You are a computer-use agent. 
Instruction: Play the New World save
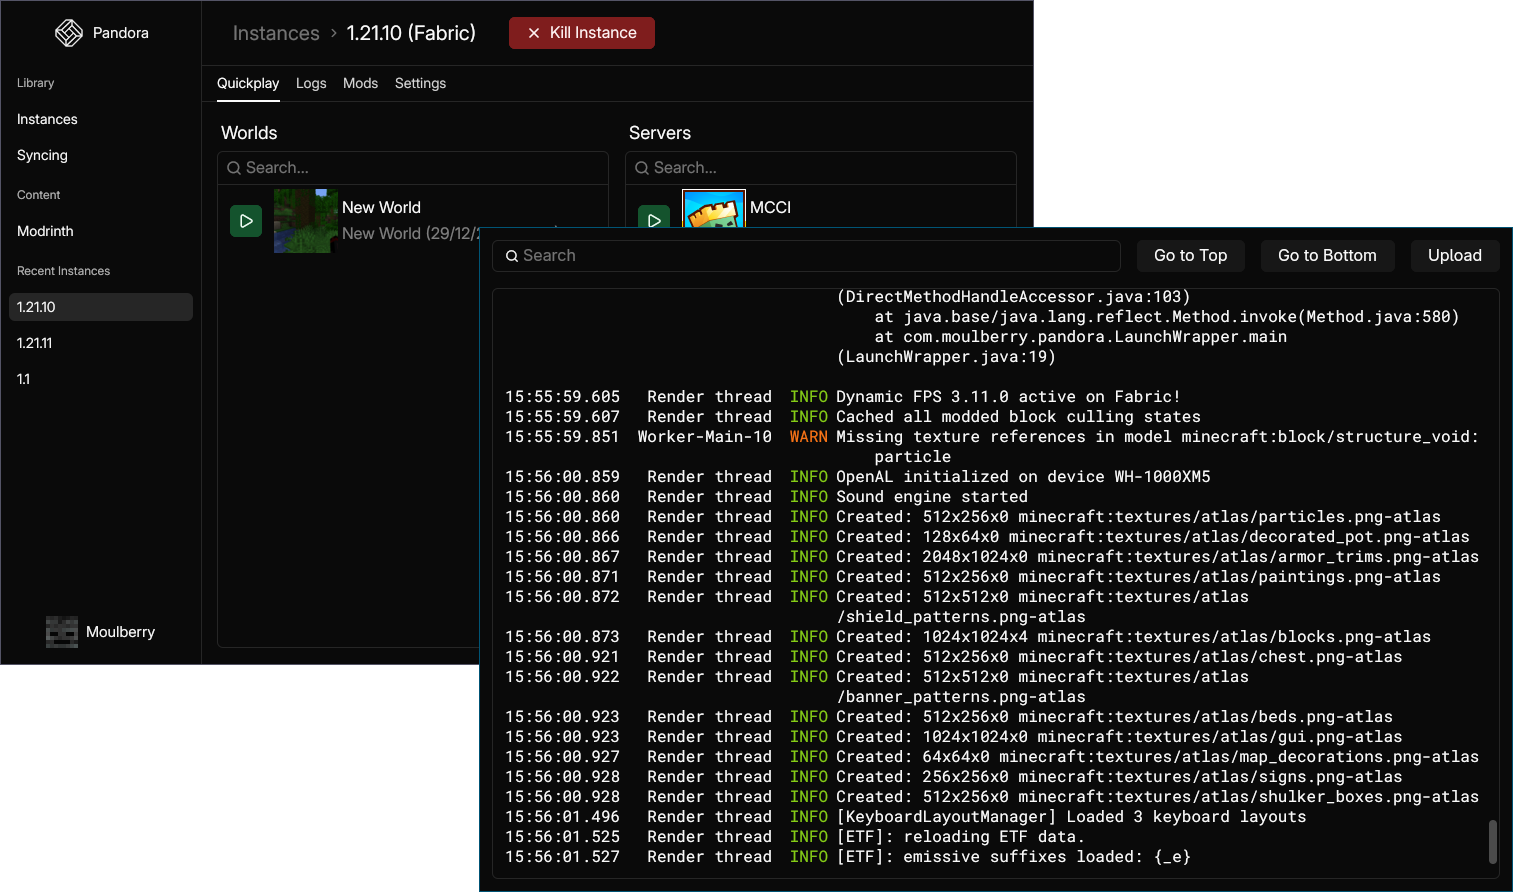coord(246,221)
